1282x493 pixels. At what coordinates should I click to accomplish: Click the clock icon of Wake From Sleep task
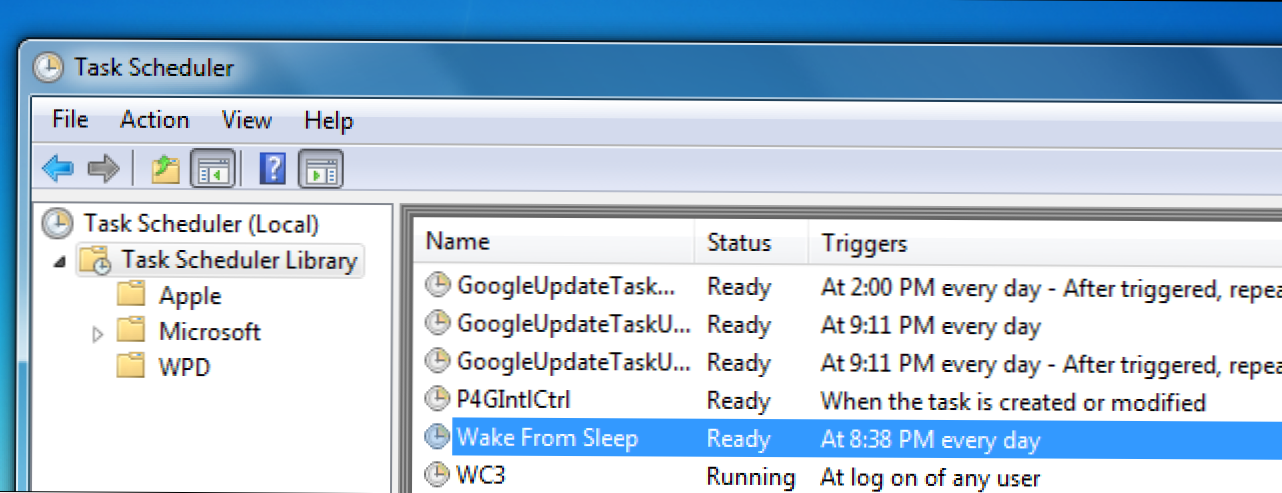pos(438,438)
